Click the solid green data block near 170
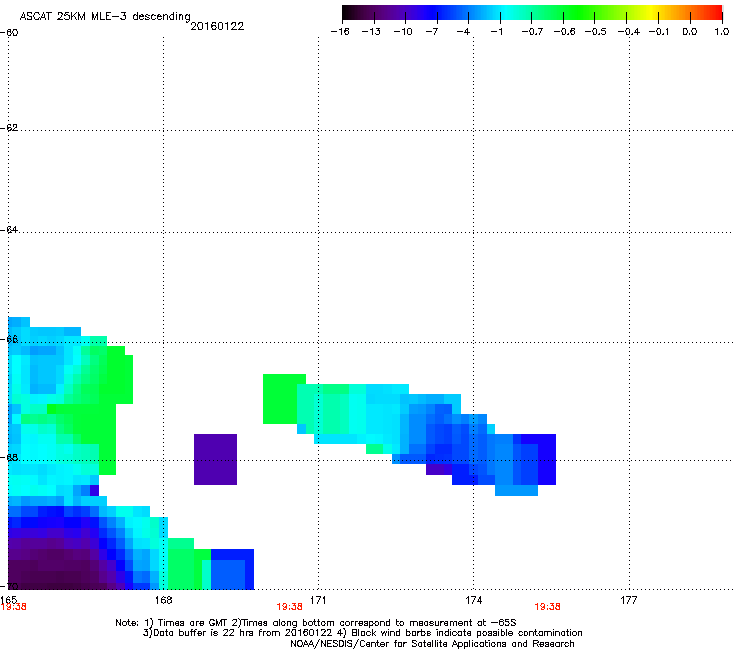This screenshot has height=650, width=740. tap(280, 399)
